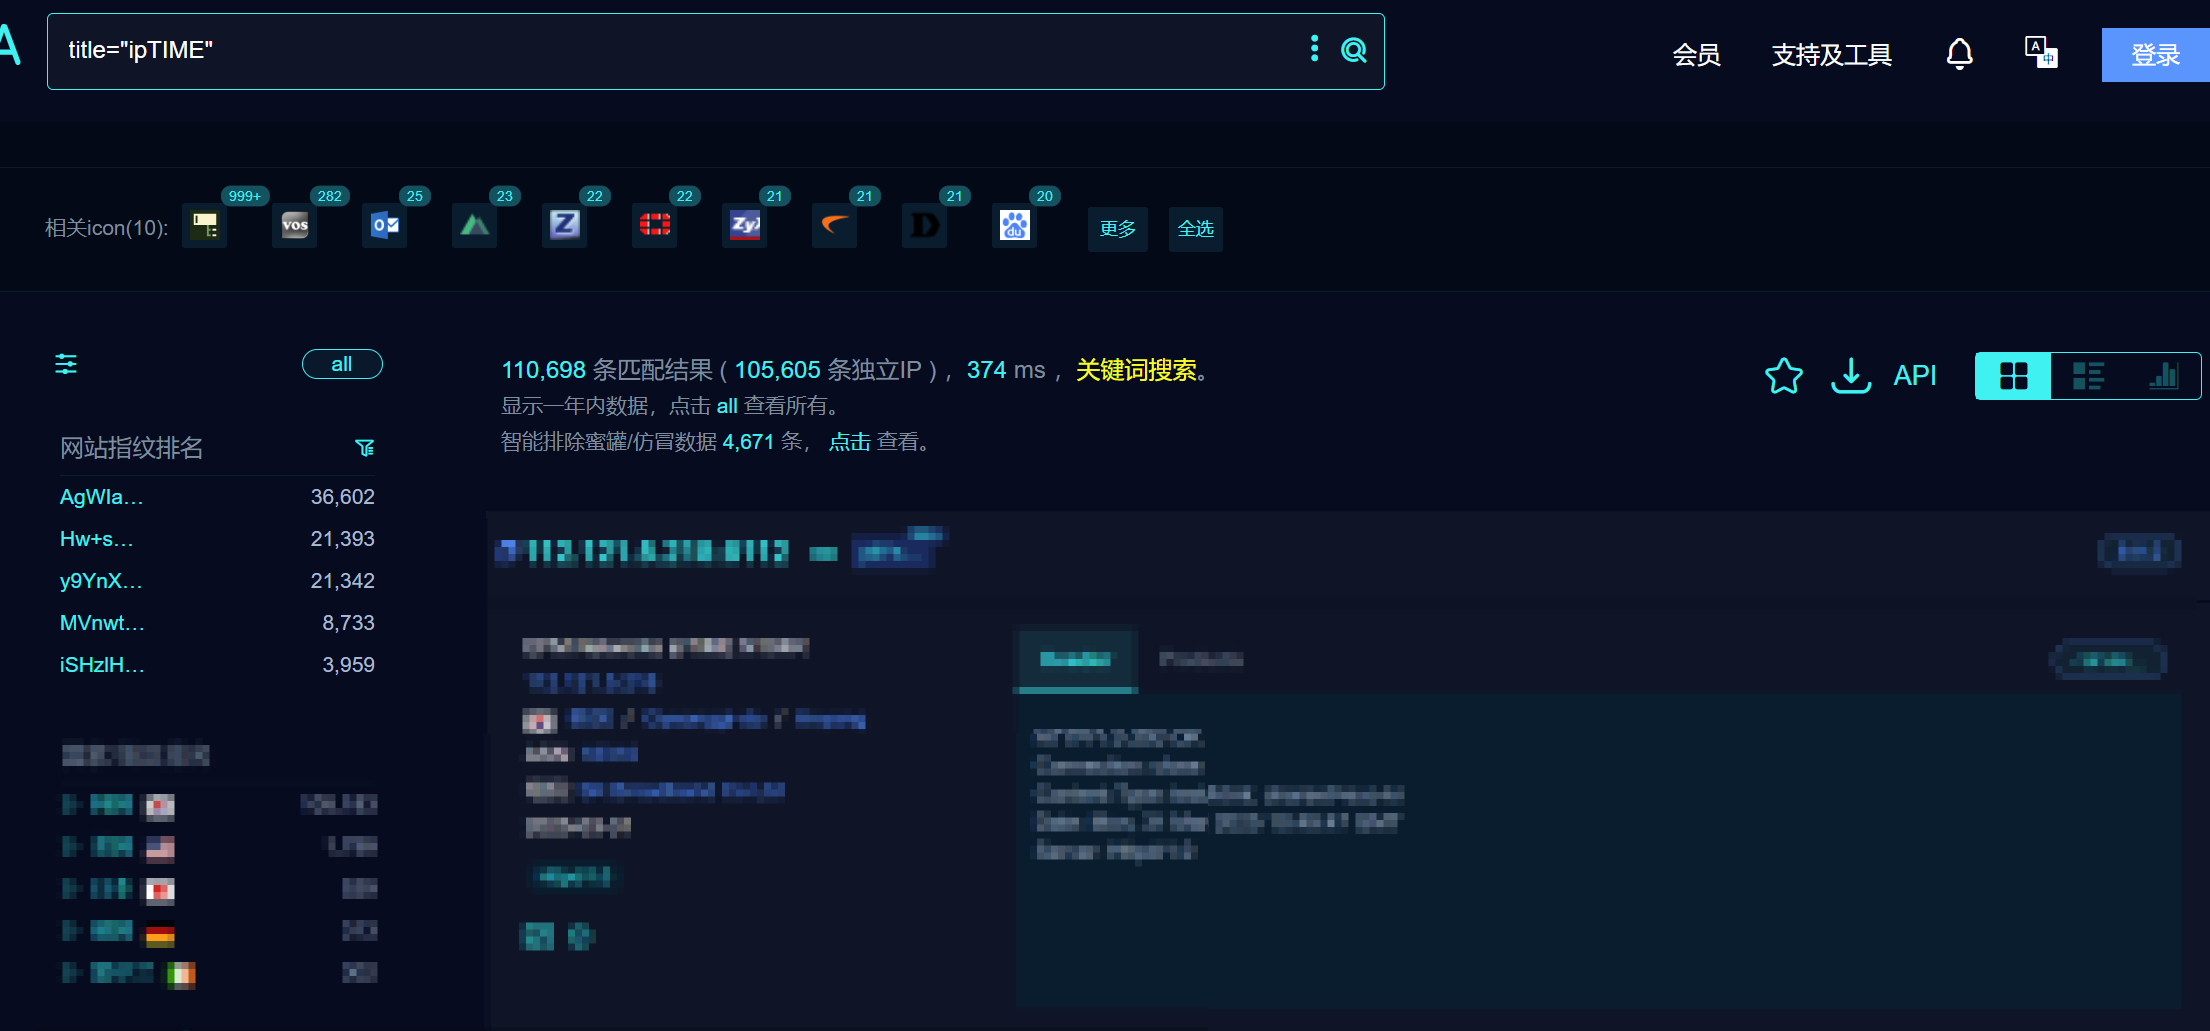Image resolution: width=2210 pixels, height=1031 pixels.
Task: Click the yellow 关键词搜索 link
Action: [1136, 370]
